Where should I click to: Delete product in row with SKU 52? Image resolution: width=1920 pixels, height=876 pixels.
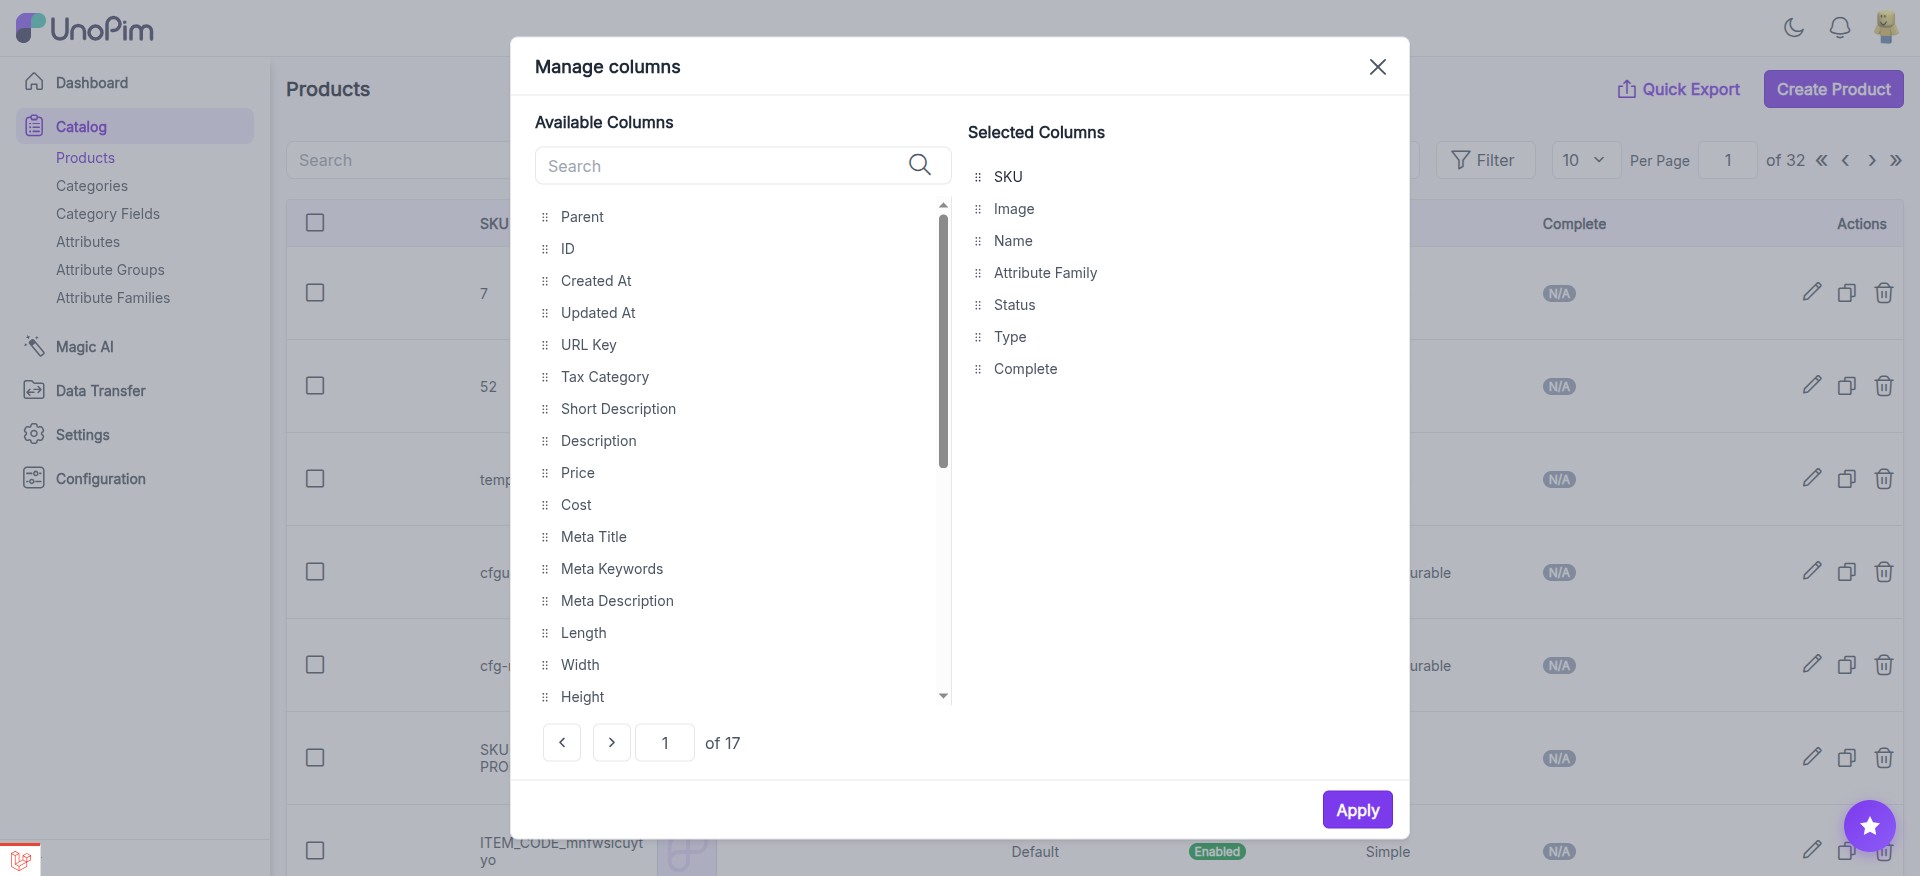pyautogui.click(x=1884, y=386)
